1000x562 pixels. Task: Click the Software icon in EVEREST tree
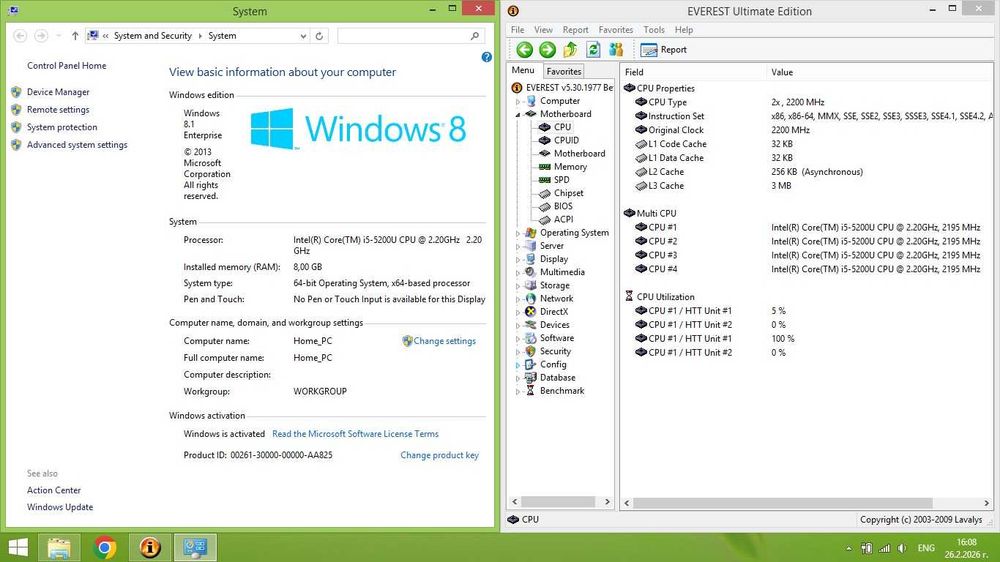pos(530,338)
